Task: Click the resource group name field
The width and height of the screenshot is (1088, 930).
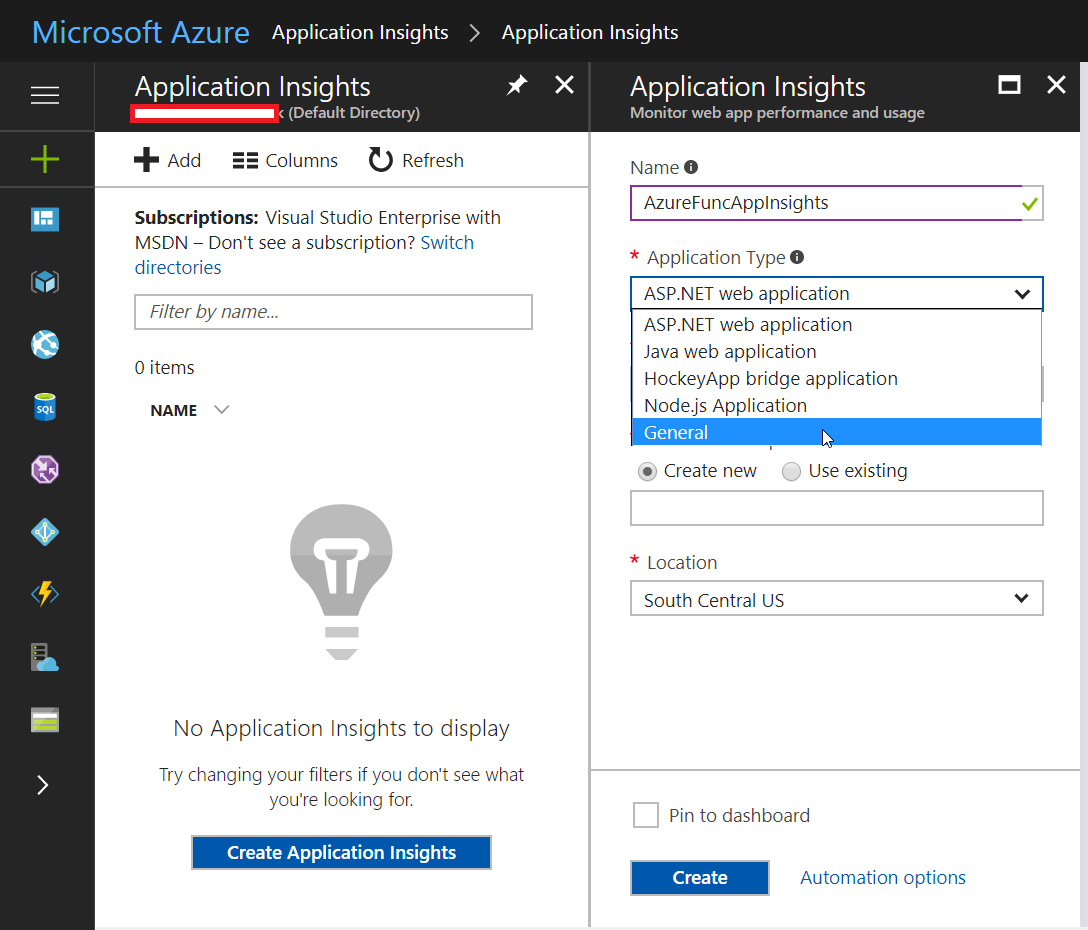Action: pos(836,508)
